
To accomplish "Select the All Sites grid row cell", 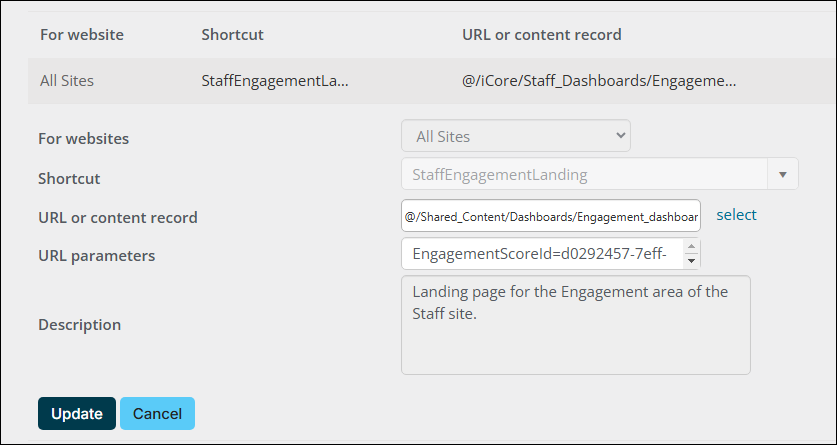I will (x=67, y=81).
